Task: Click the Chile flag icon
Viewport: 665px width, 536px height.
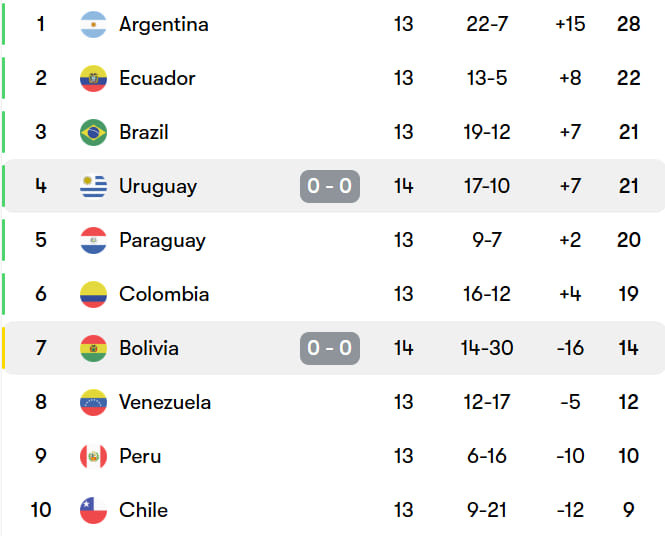Action: coord(93,510)
